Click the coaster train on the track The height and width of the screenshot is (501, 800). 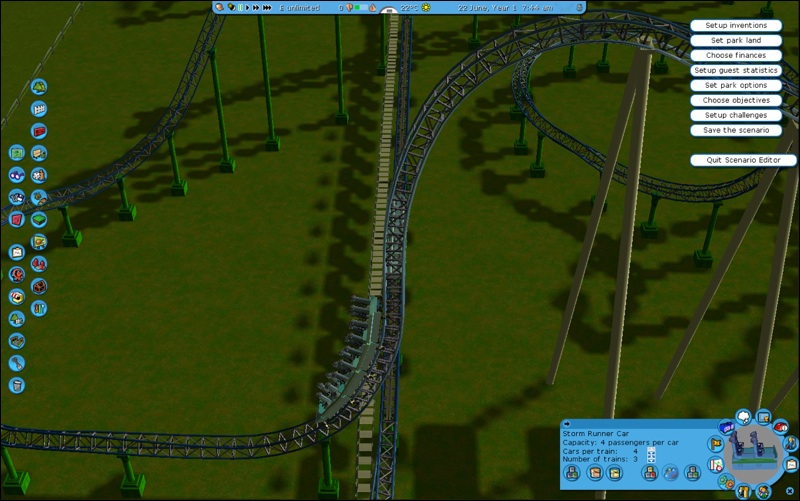click(x=349, y=357)
